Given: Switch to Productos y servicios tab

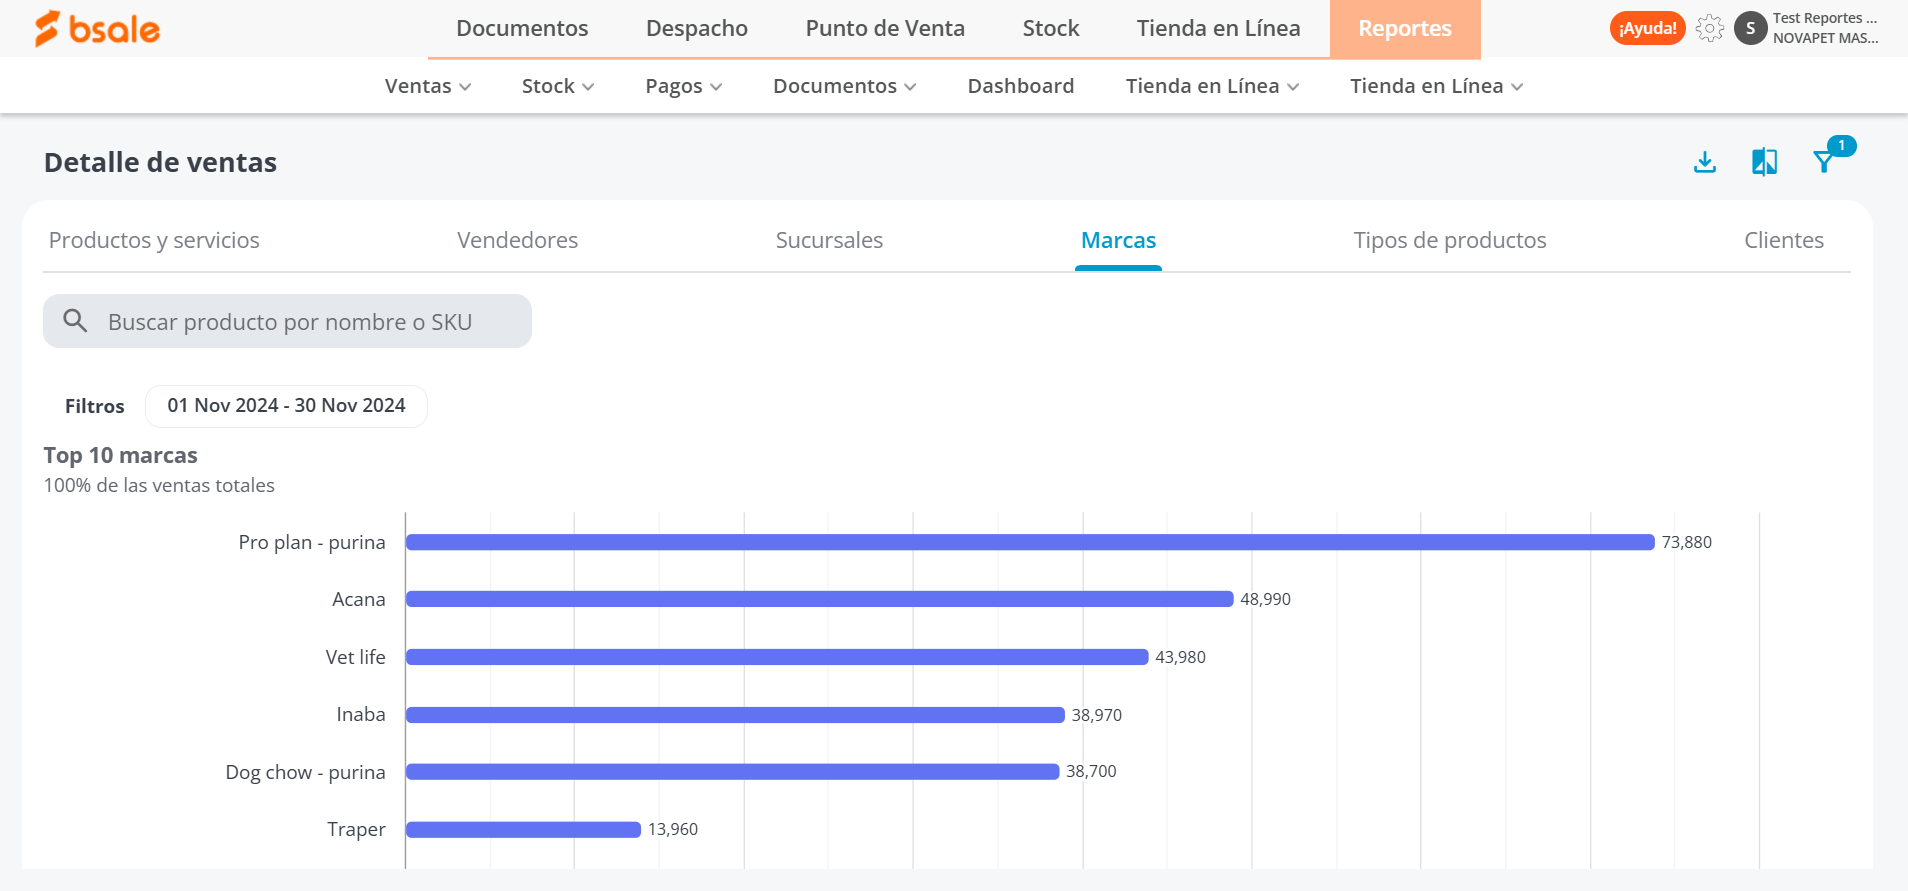Looking at the screenshot, I should 154,240.
